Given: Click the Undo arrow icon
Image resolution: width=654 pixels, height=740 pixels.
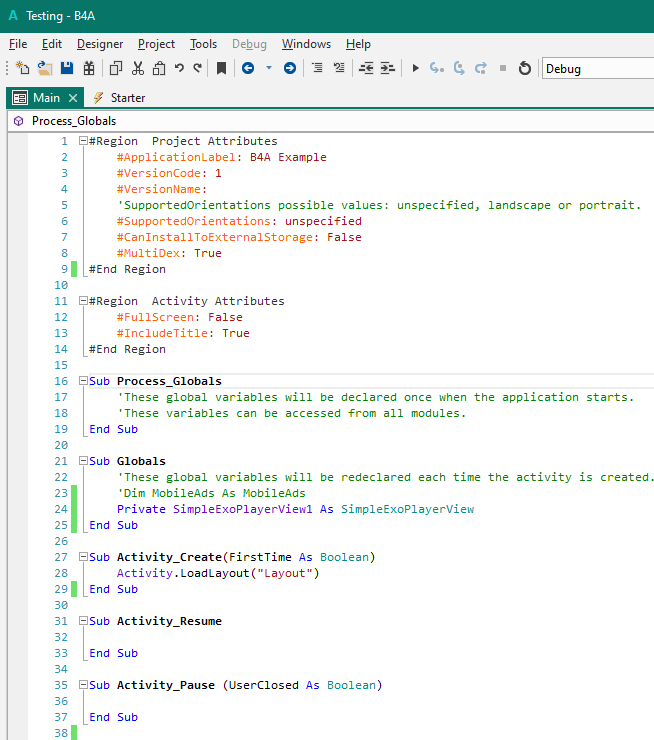Looking at the screenshot, I should 179,68.
